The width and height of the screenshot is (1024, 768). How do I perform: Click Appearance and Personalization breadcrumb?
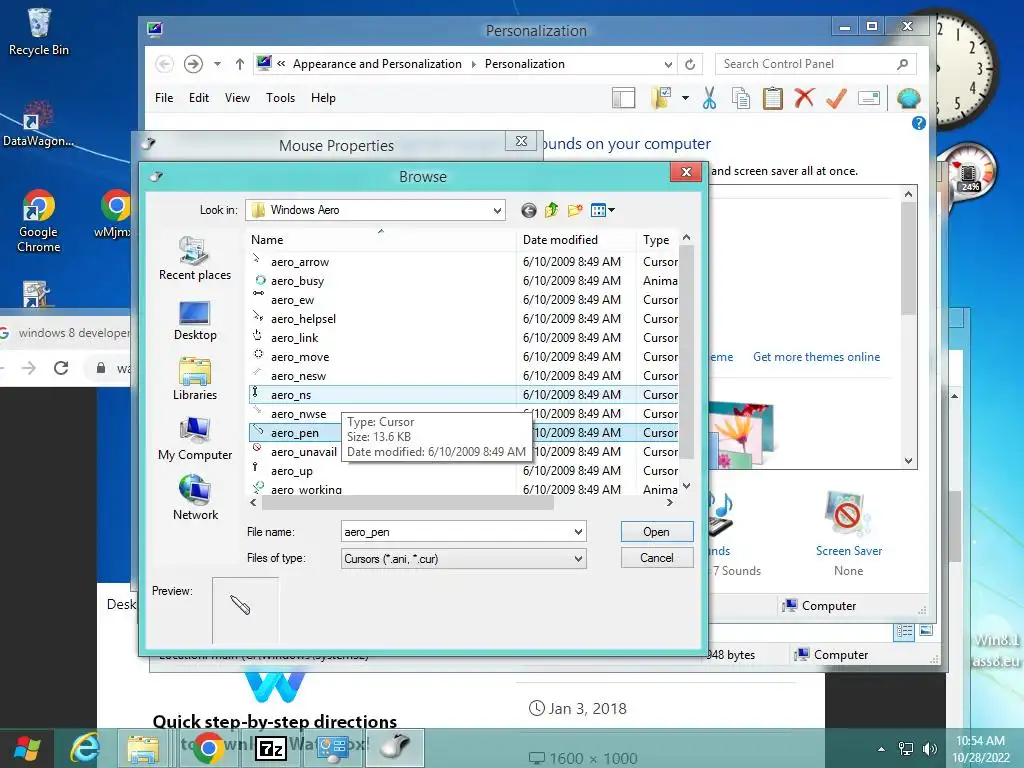(x=377, y=64)
